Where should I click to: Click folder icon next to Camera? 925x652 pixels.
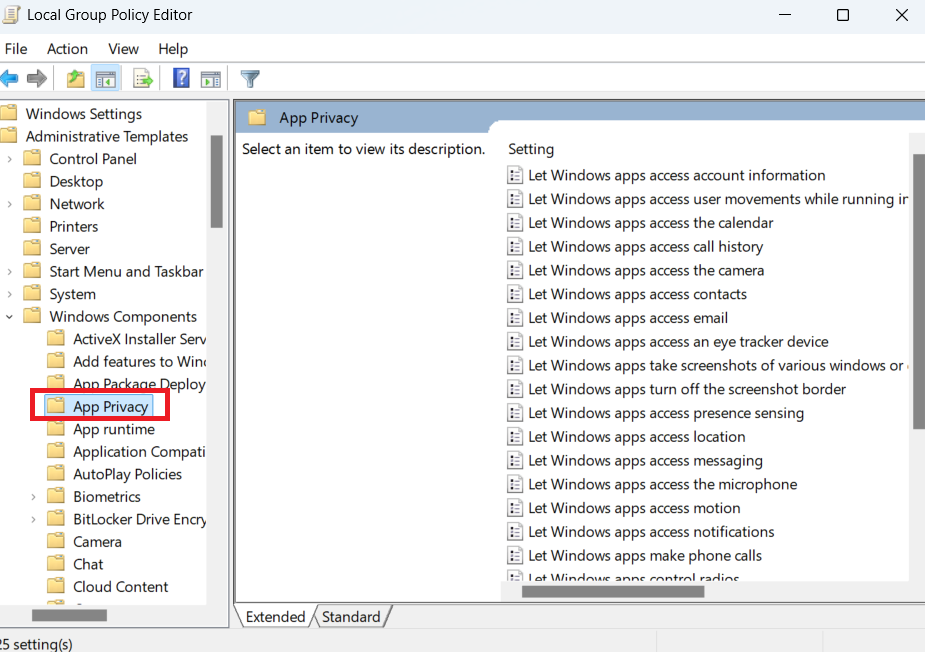(x=56, y=541)
